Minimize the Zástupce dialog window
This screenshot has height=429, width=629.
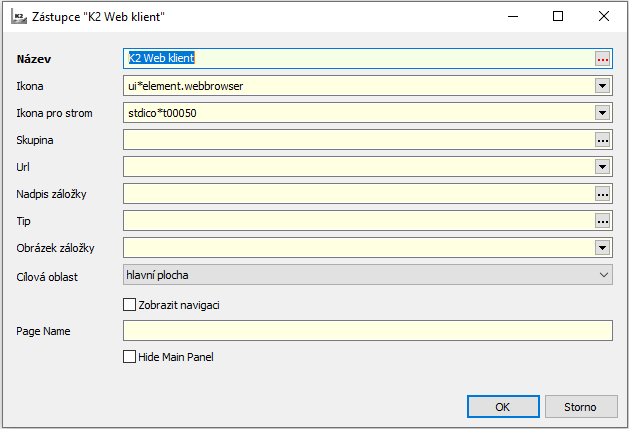click(513, 16)
